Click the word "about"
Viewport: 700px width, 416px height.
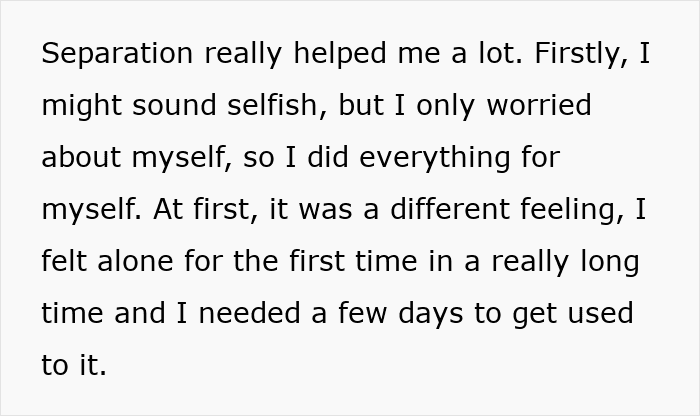click(82, 157)
